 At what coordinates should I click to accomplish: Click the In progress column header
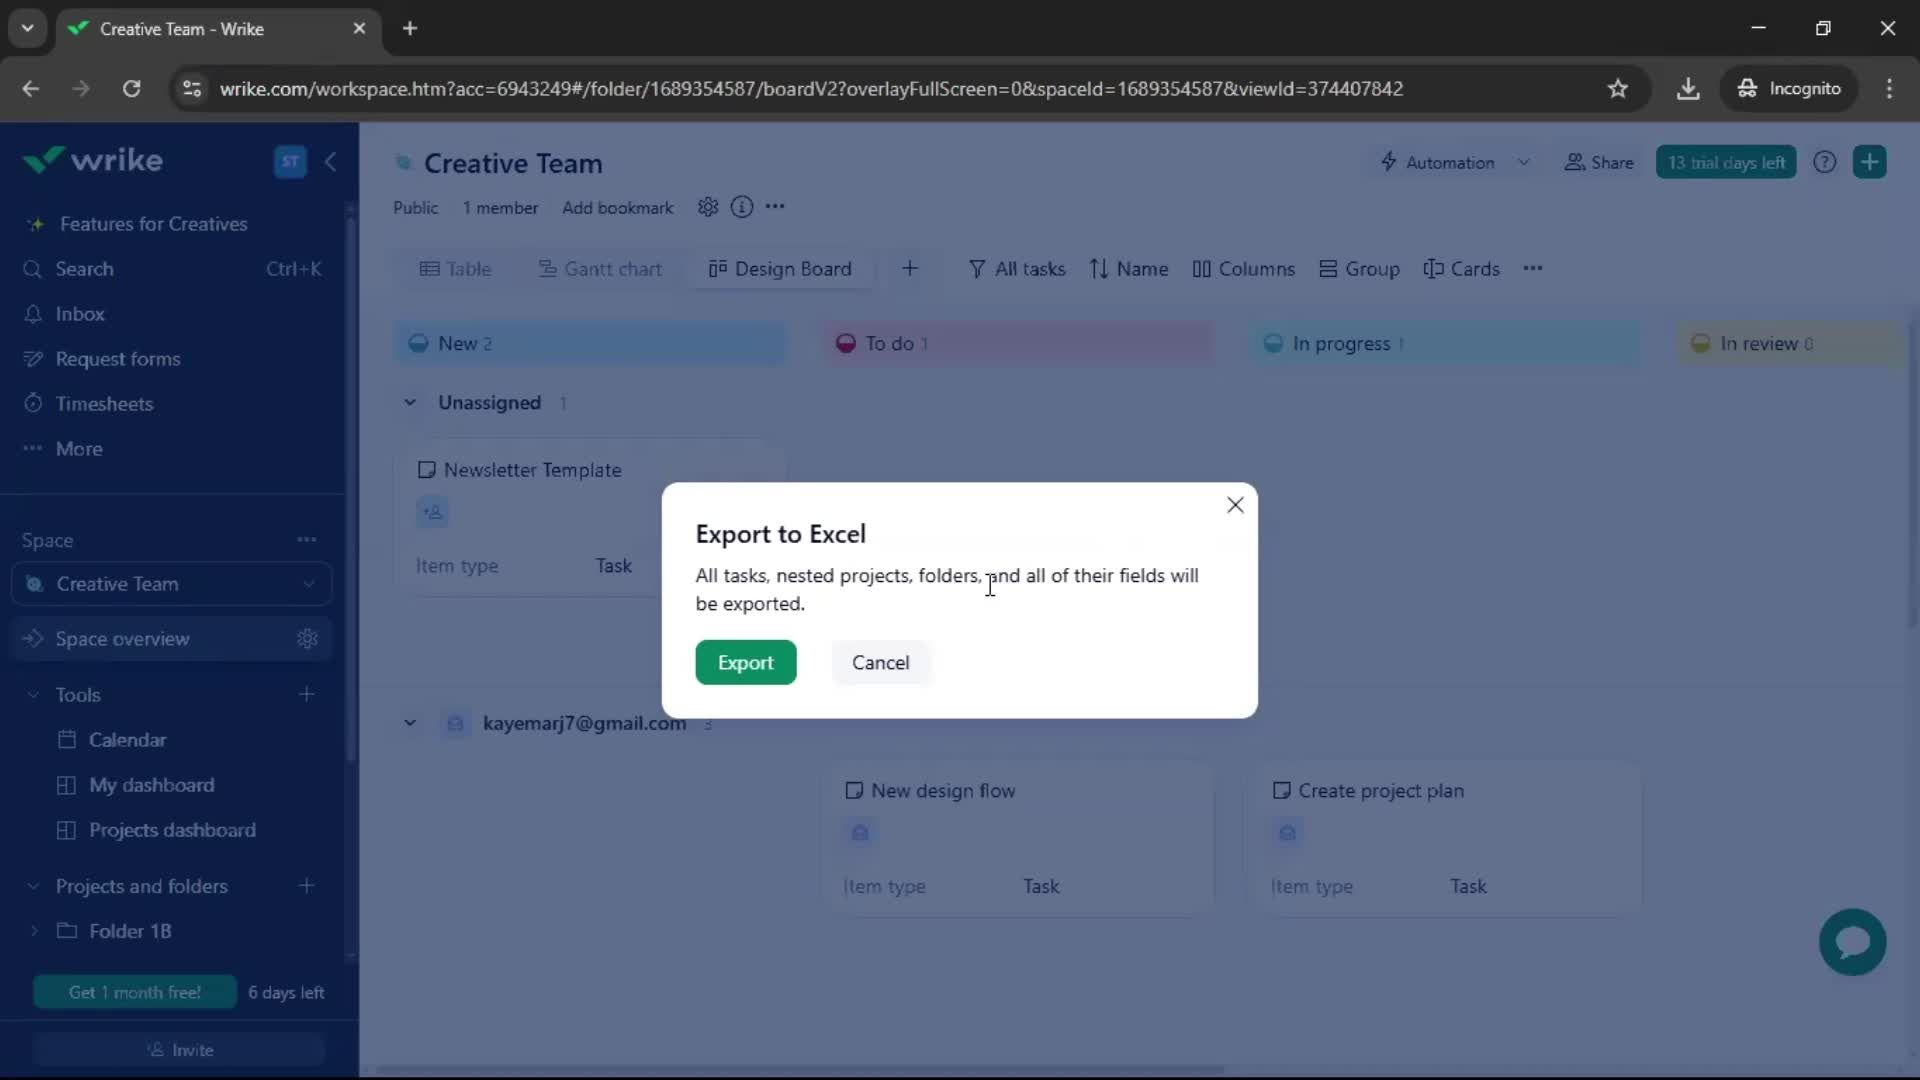1444,343
